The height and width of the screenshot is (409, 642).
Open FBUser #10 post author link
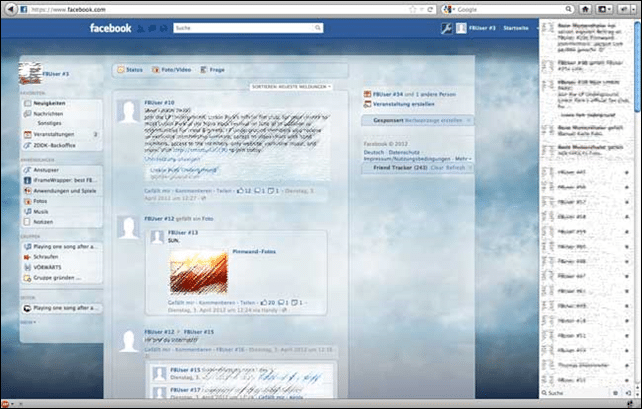click(159, 102)
